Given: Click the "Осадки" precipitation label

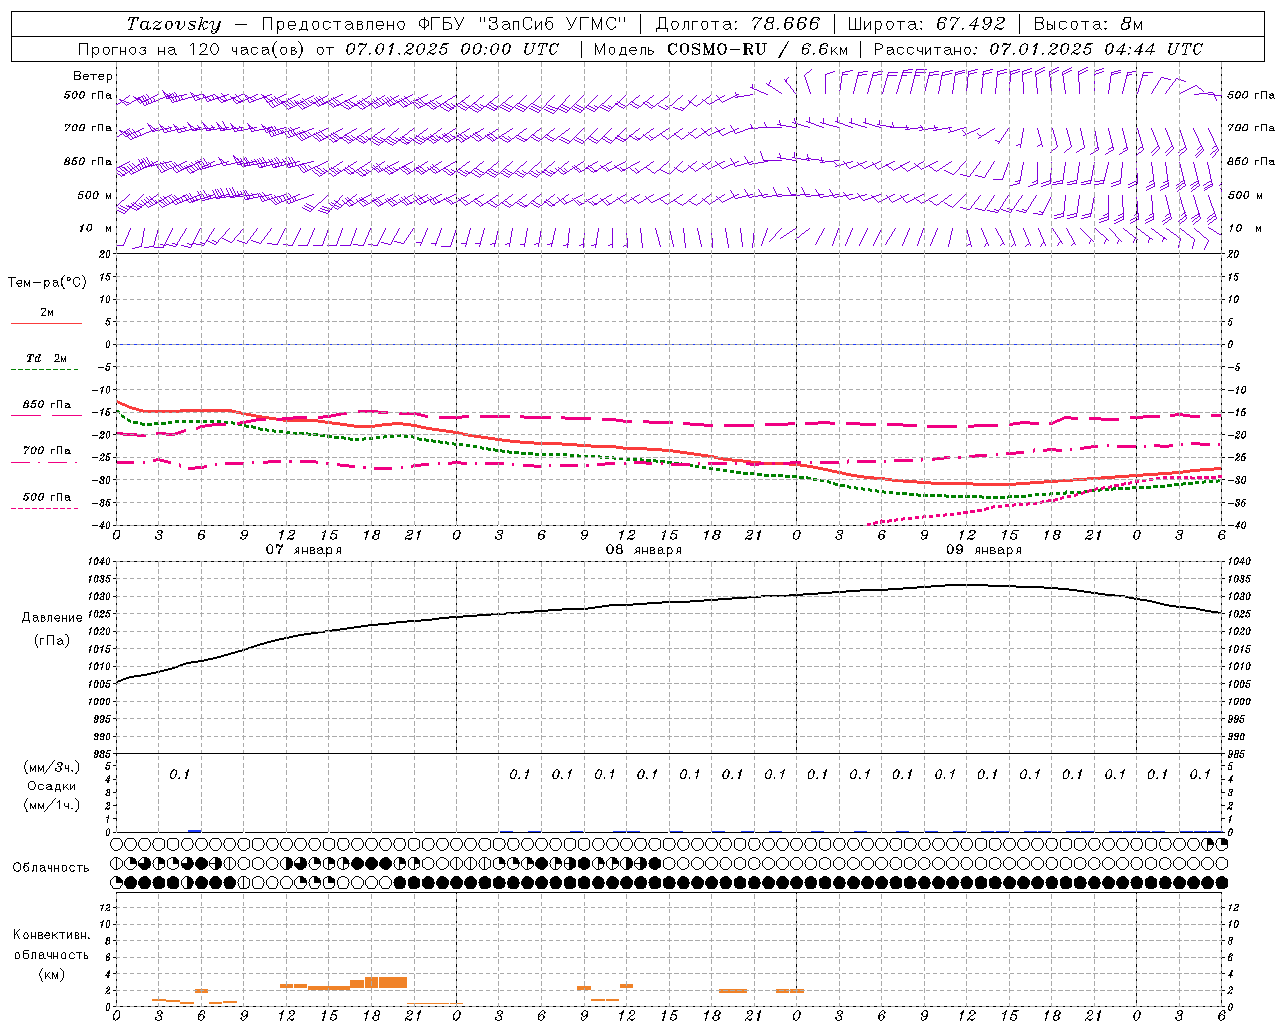Looking at the screenshot, I should [x=52, y=786].
